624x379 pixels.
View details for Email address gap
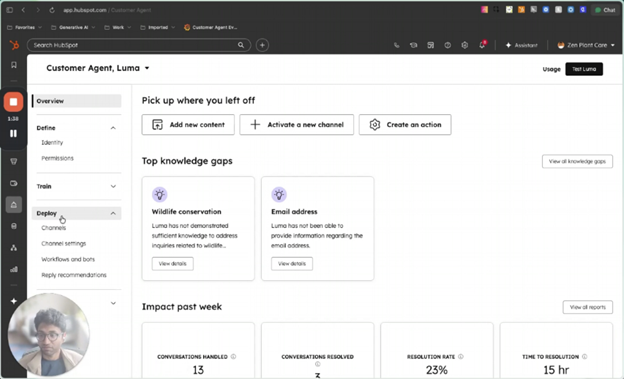[x=292, y=264]
